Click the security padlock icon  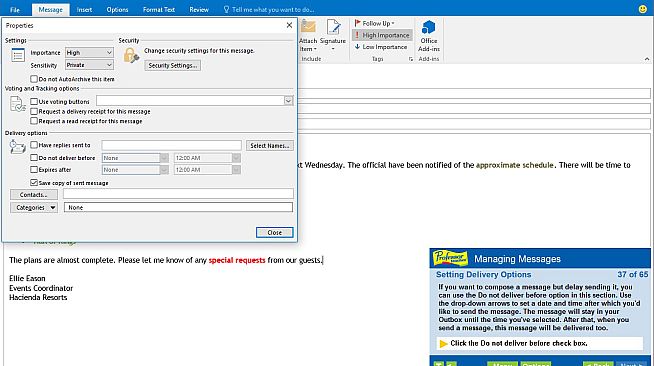point(131,55)
